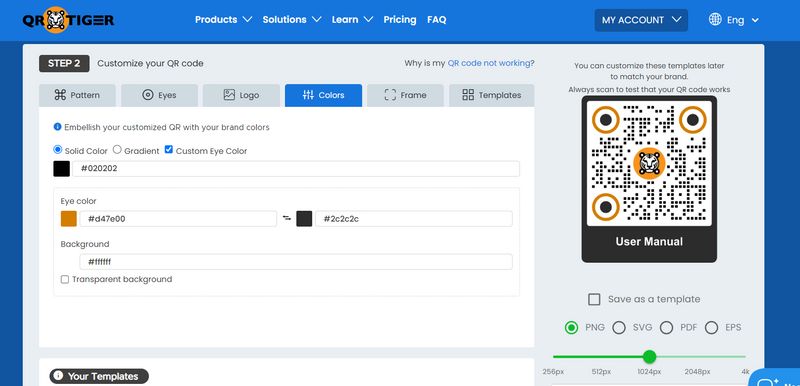Select PNG download format

[x=571, y=327]
